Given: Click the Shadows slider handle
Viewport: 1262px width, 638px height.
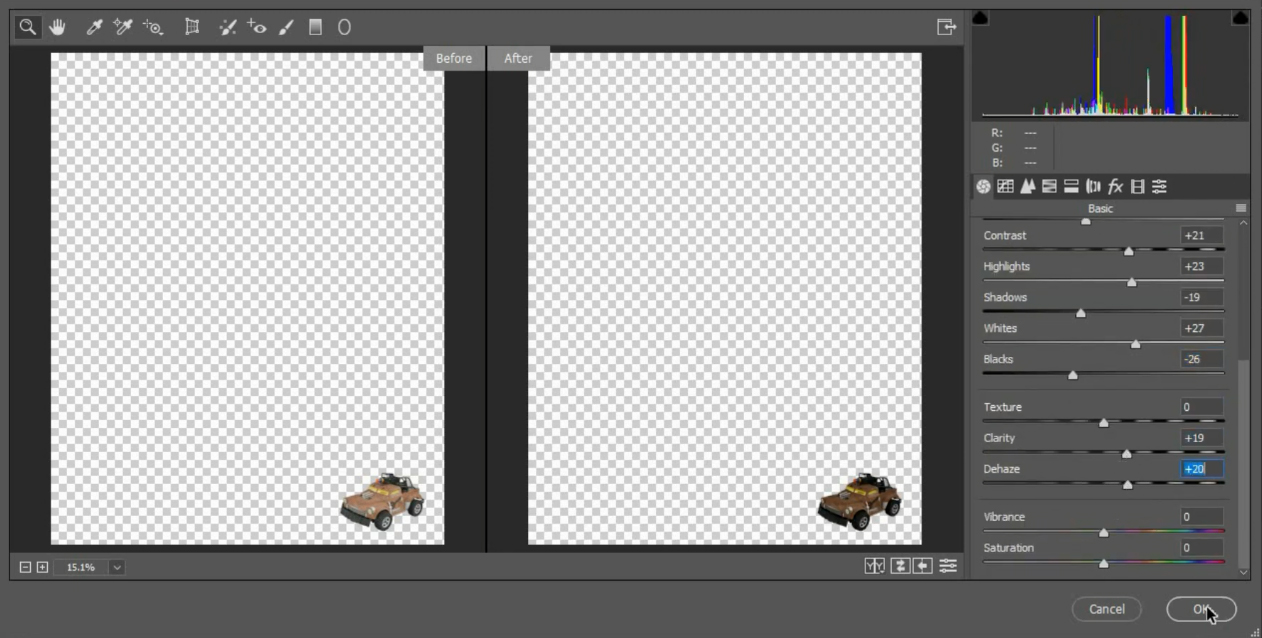Looking at the screenshot, I should pos(1081,313).
